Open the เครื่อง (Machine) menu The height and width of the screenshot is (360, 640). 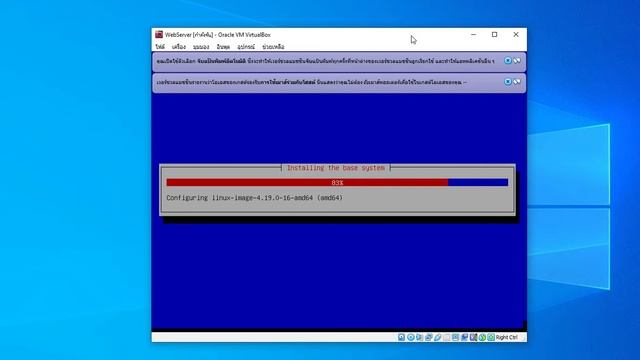[179, 47]
